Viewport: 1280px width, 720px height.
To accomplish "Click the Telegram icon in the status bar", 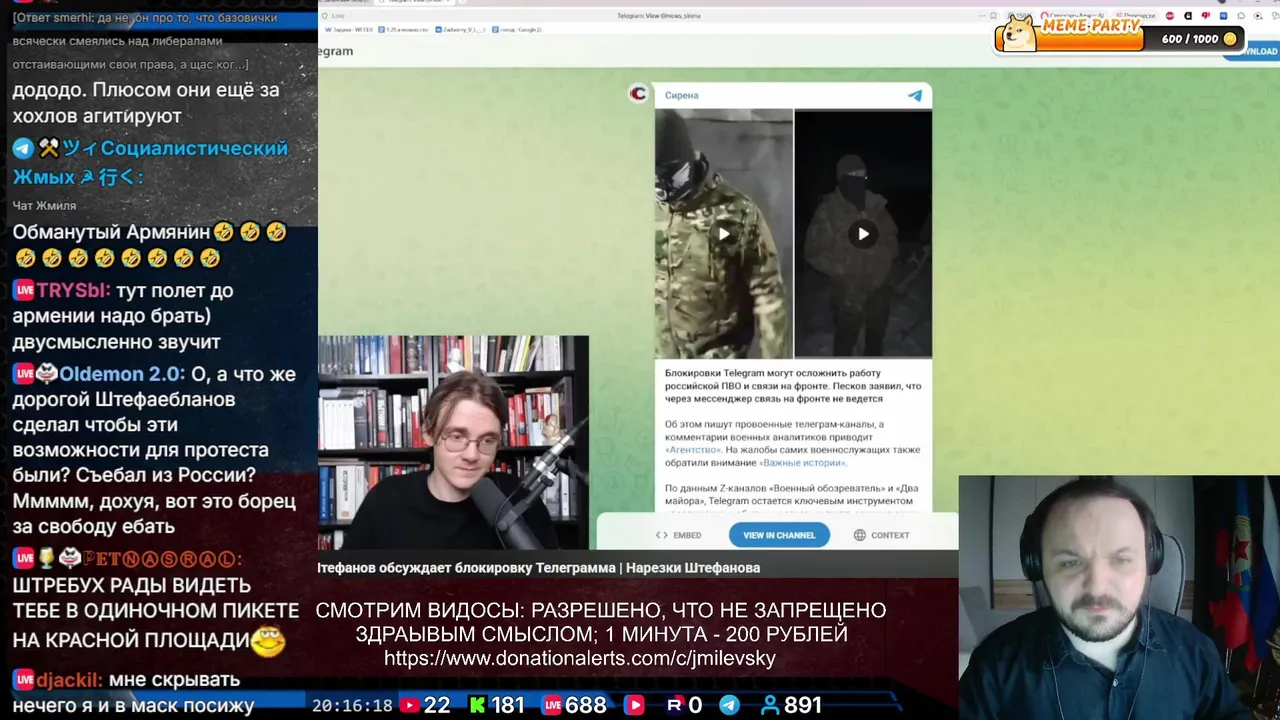I will tap(730, 705).
